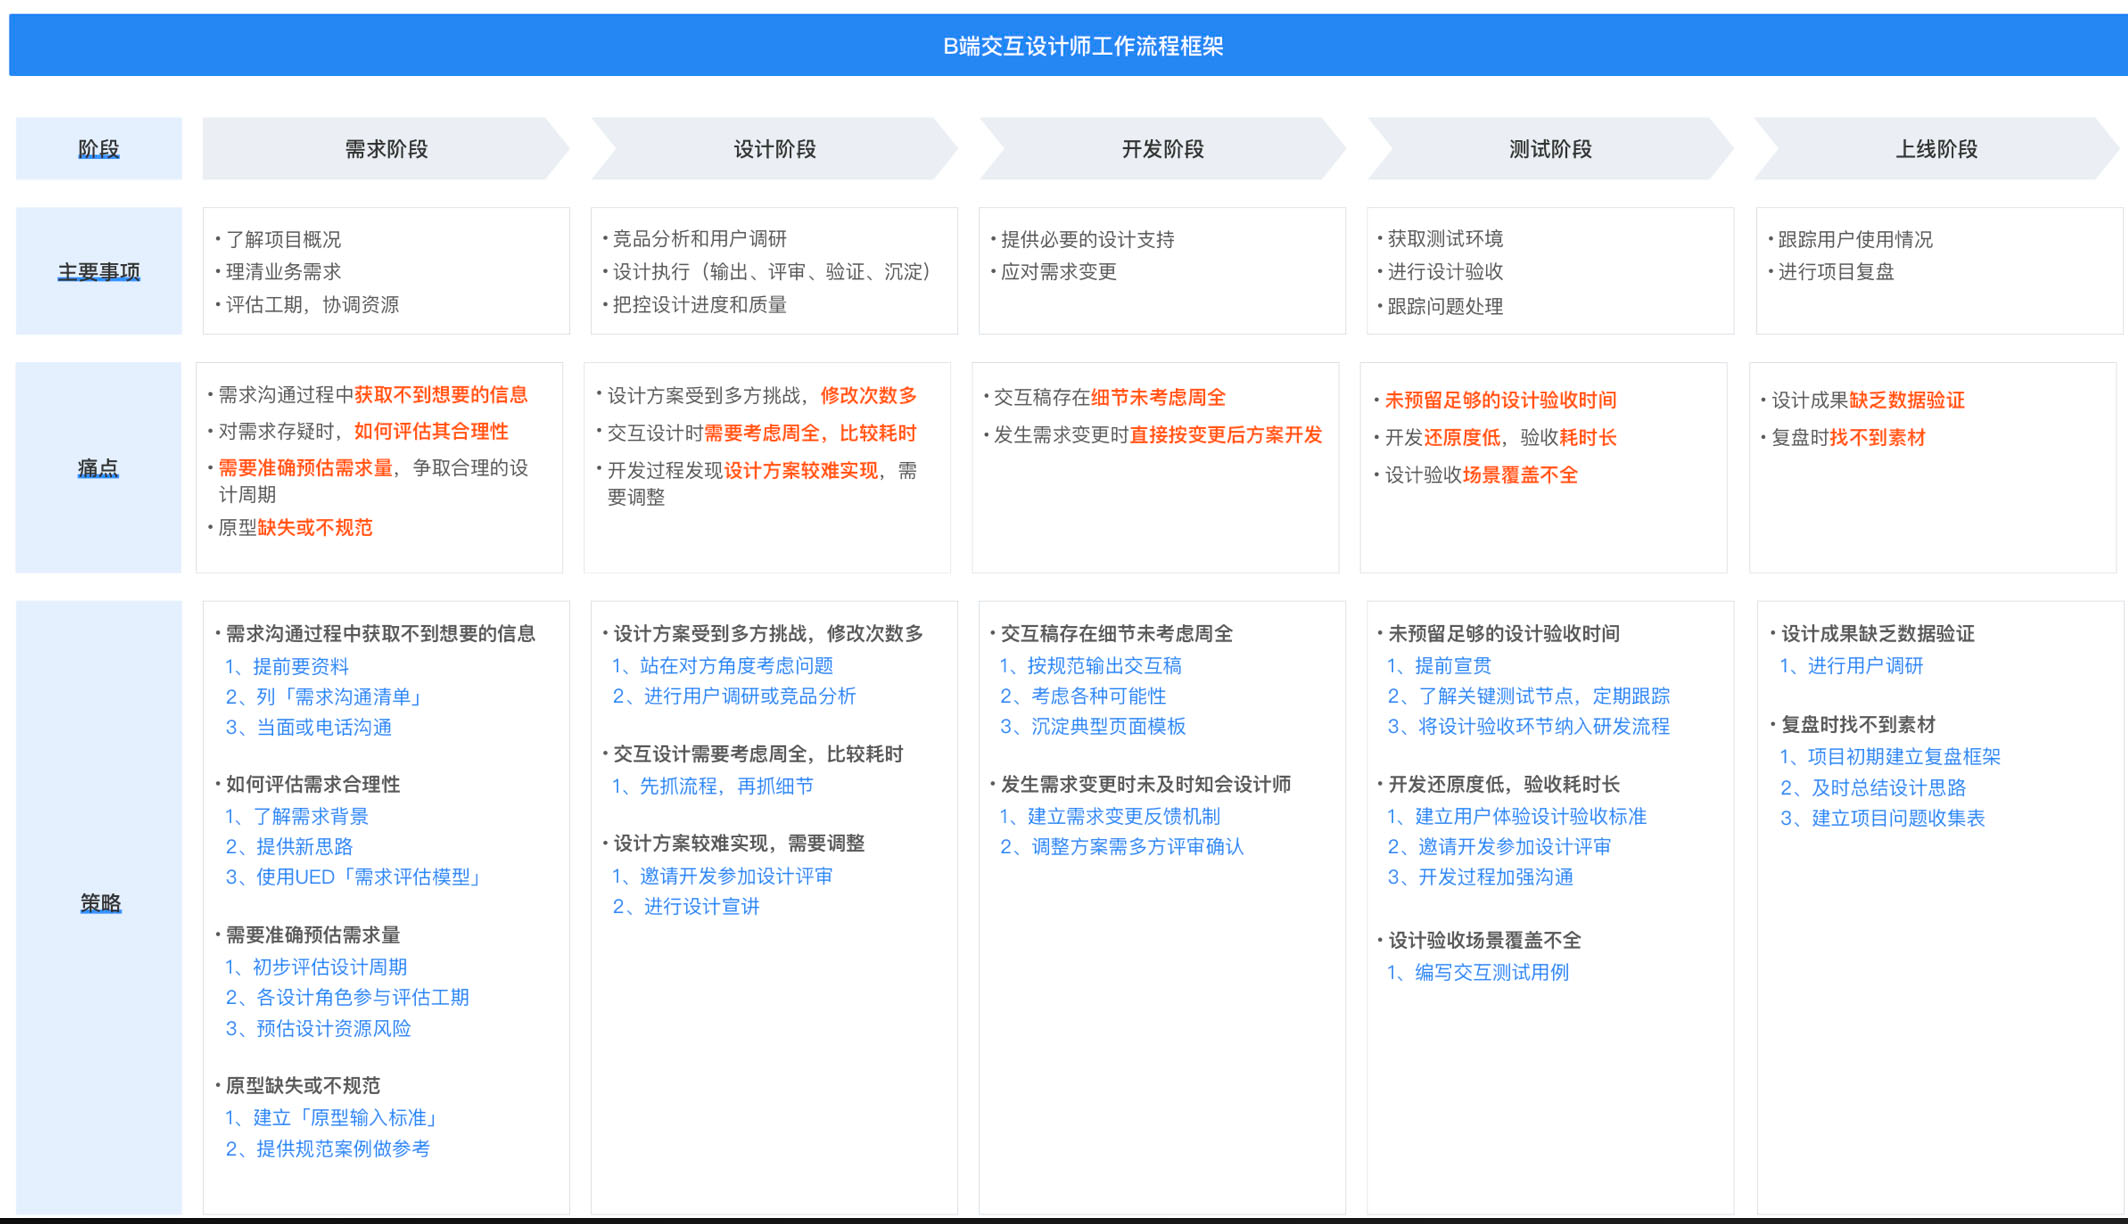The width and height of the screenshot is (2128, 1224).
Task: Click strategy item '1、建立需求变更反馈机制'
Action: 1109,816
